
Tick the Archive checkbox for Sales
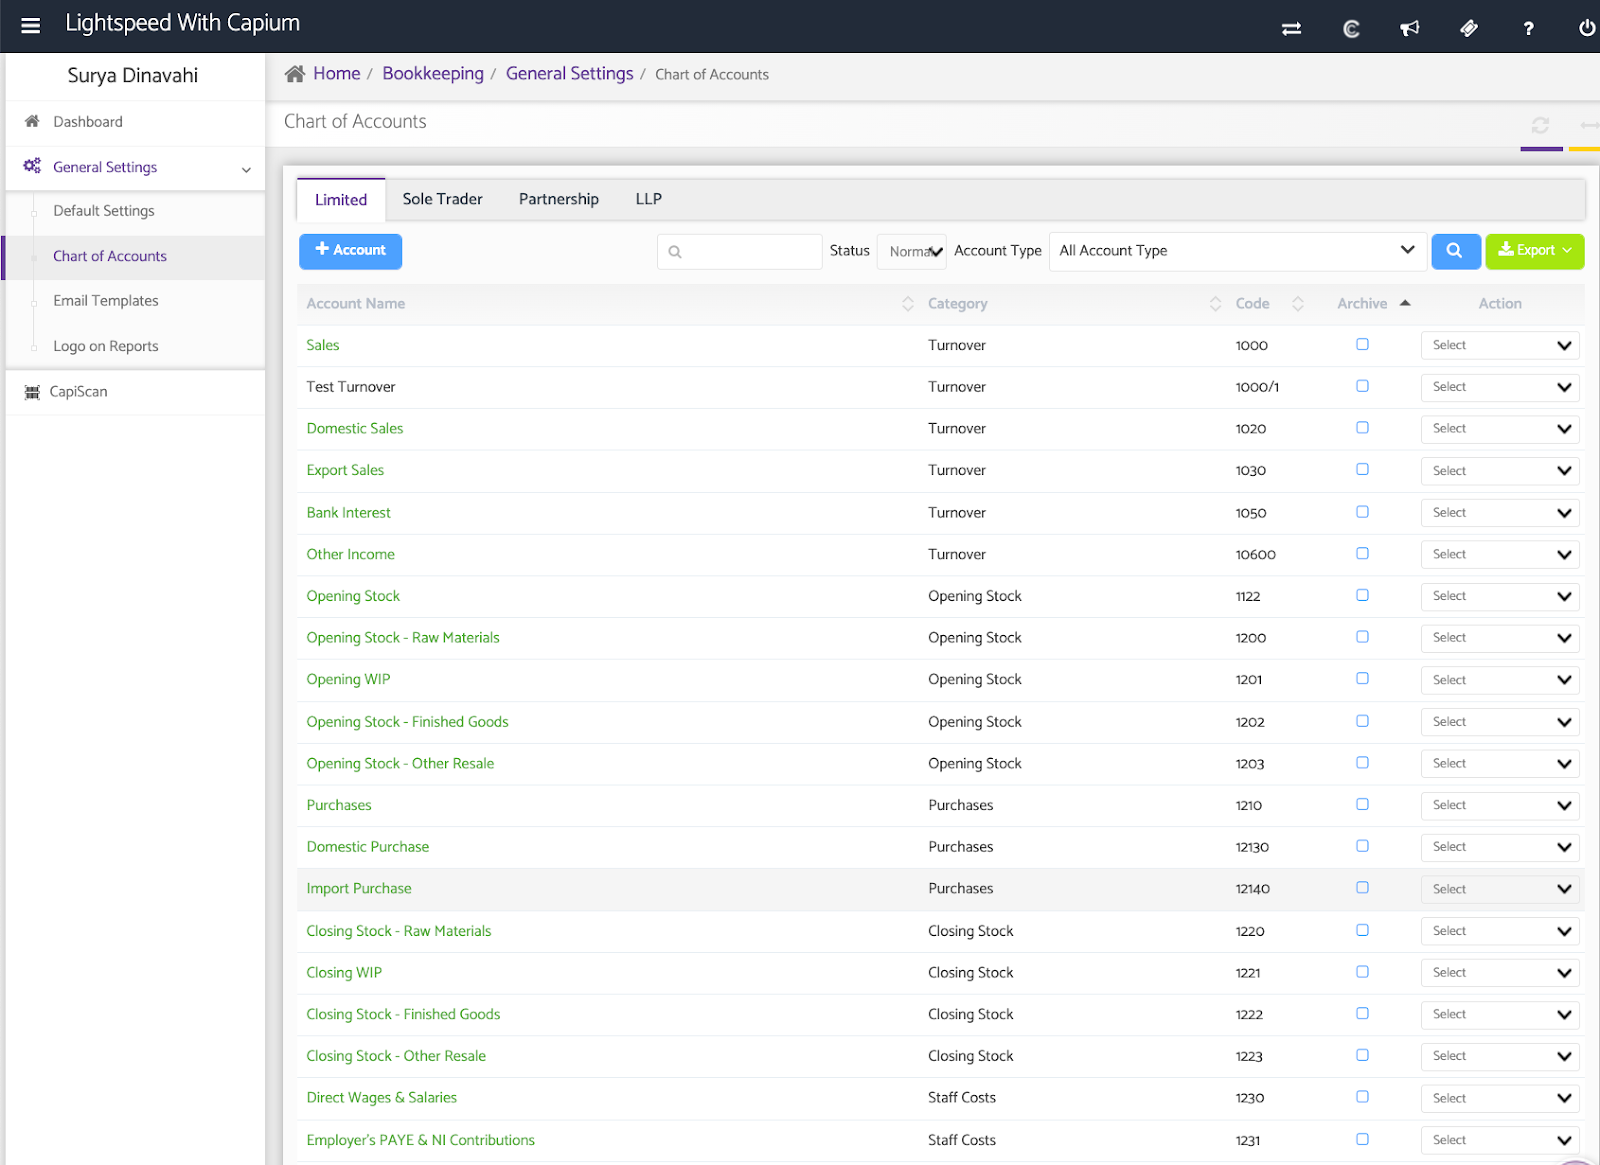pyautogui.click(x=1362, y=344)
